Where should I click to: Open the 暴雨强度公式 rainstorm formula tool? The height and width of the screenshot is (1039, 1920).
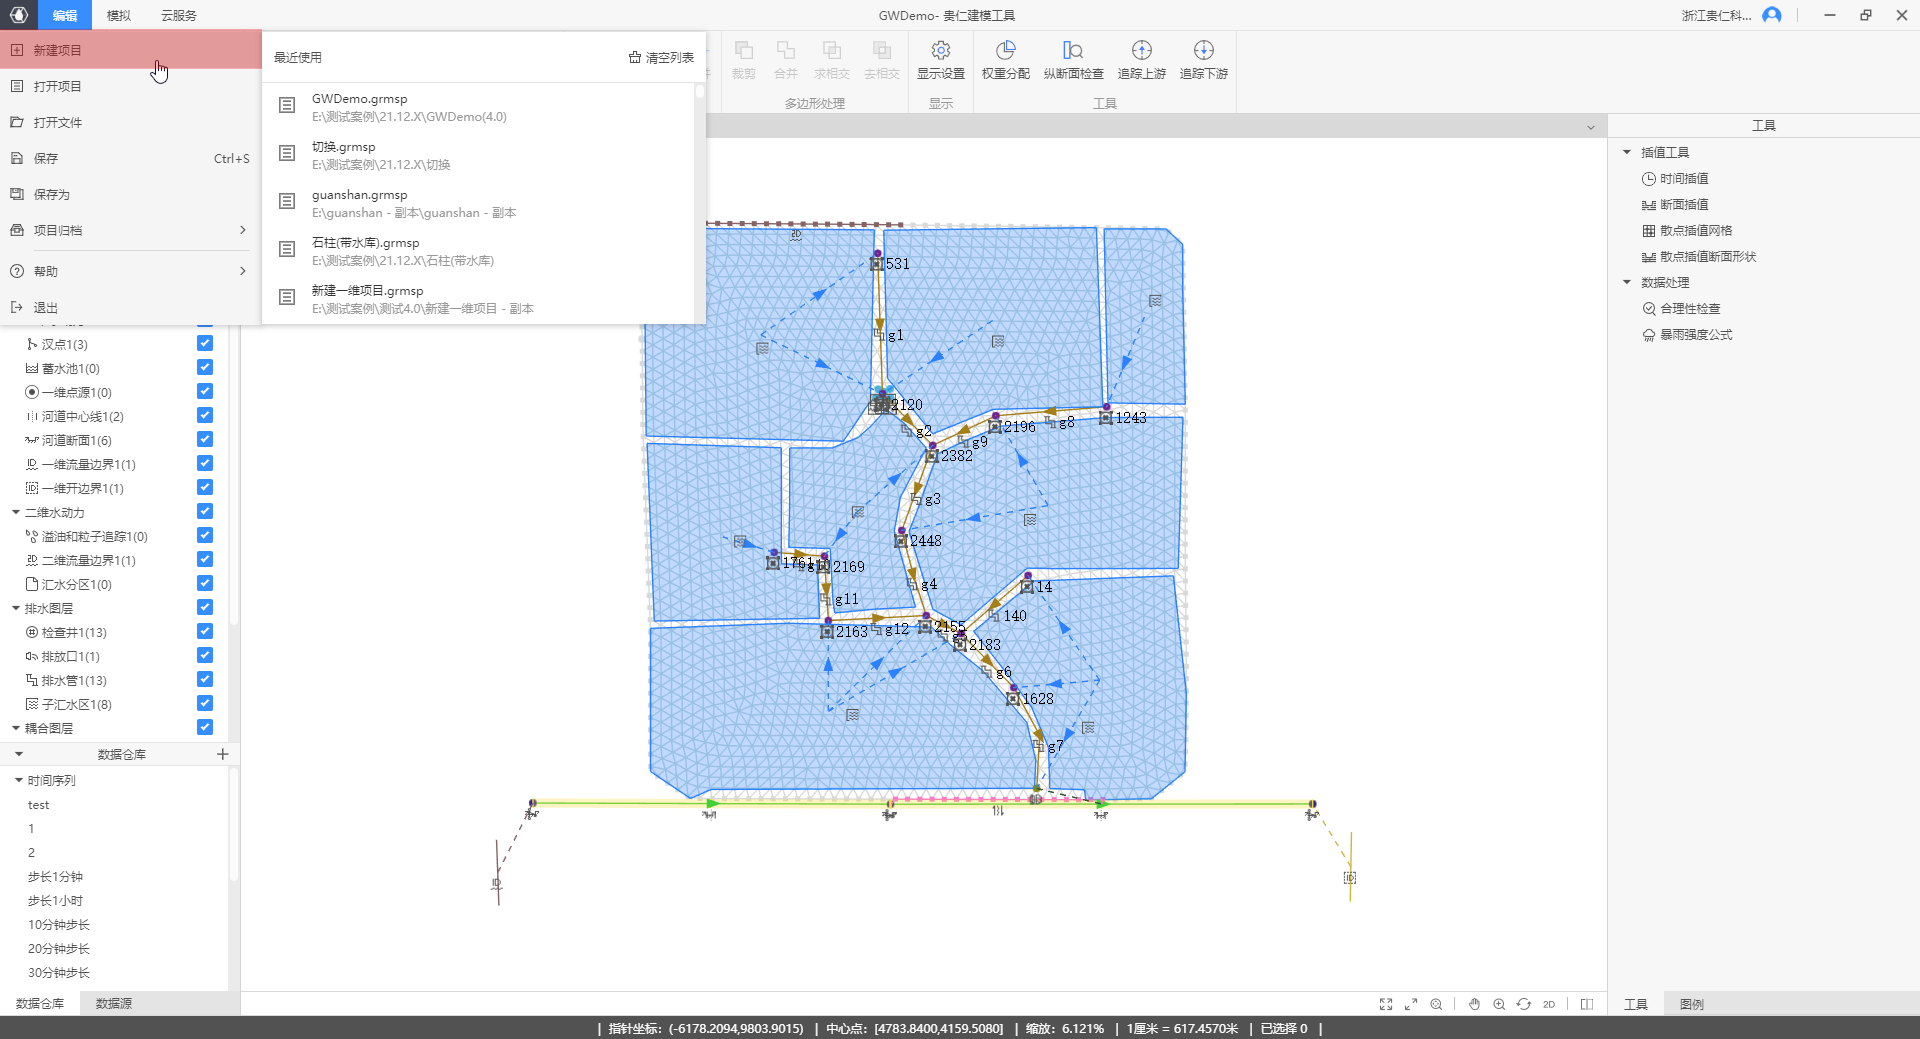1687,335
